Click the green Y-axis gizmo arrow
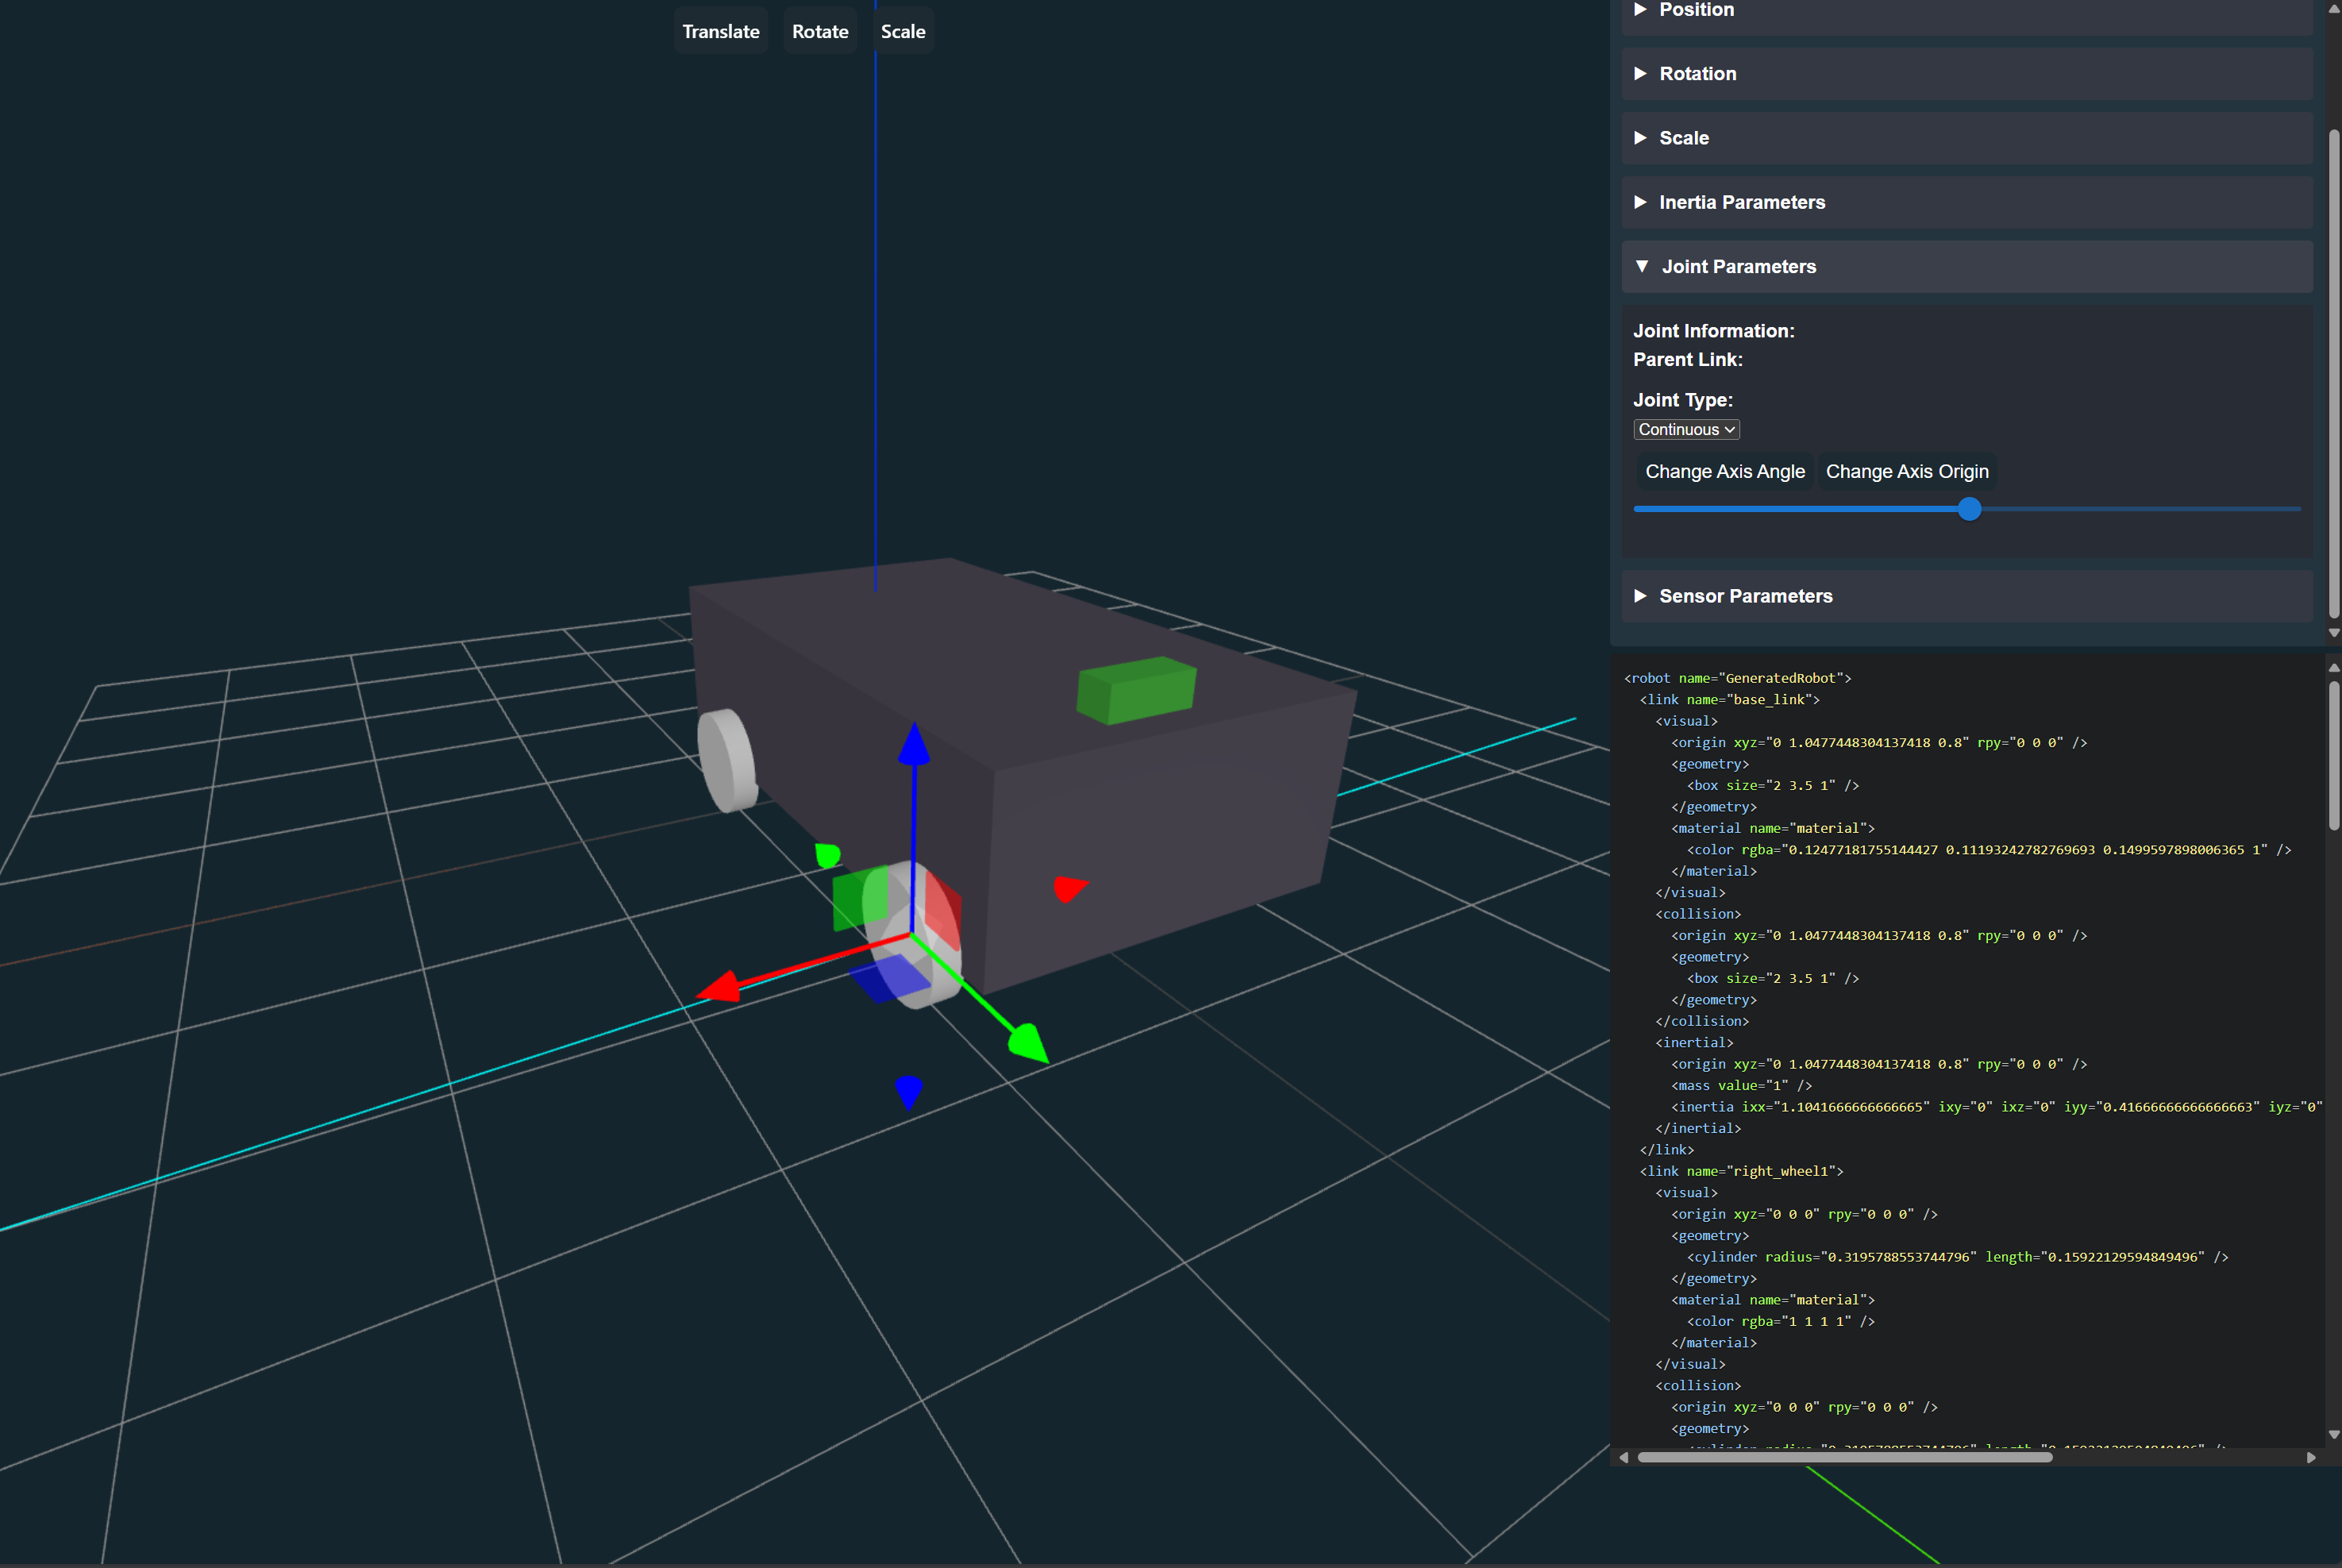The width and height of the screenshot is (2342, 1568). coord(1029,1043)
